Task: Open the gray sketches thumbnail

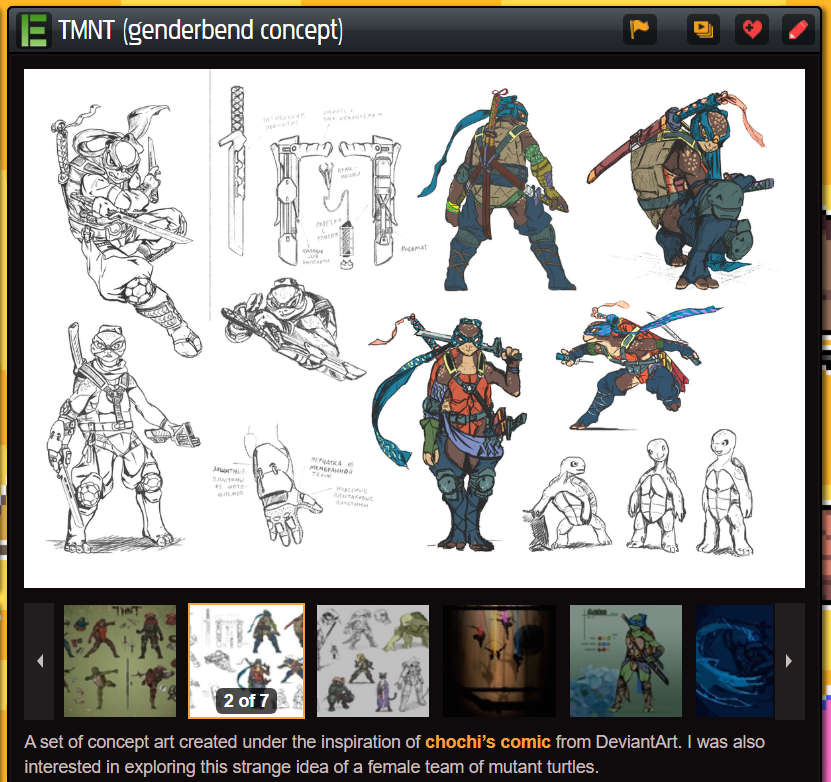Action: pyautogui.click(x=373, y=661)
